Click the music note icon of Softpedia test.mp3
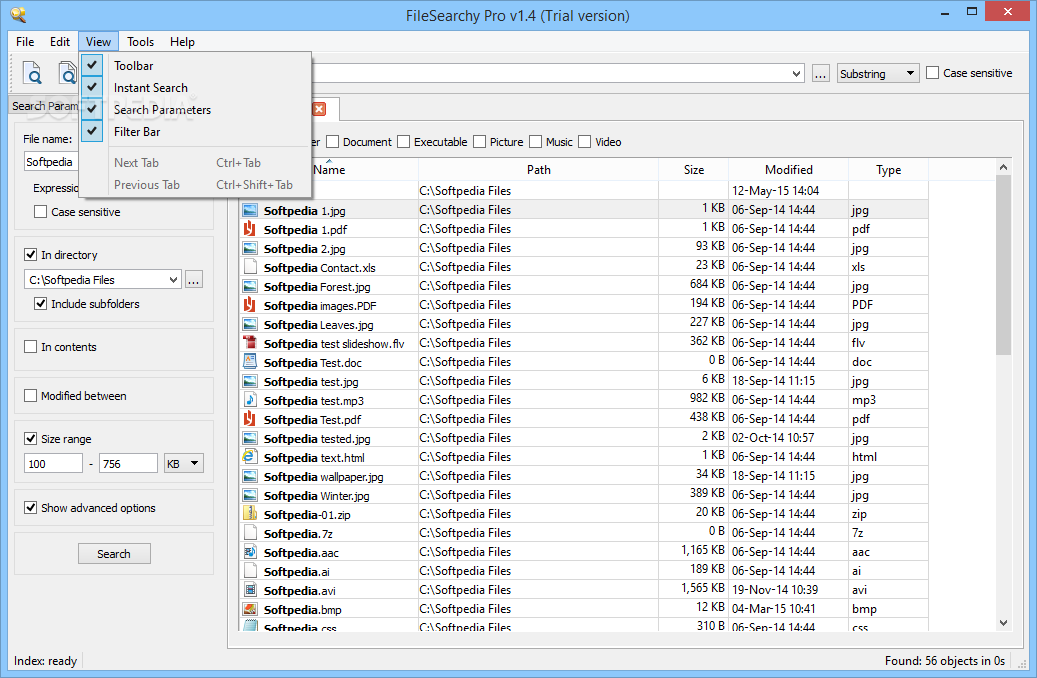Screen dimensions: 1037x678 [250, 400]
